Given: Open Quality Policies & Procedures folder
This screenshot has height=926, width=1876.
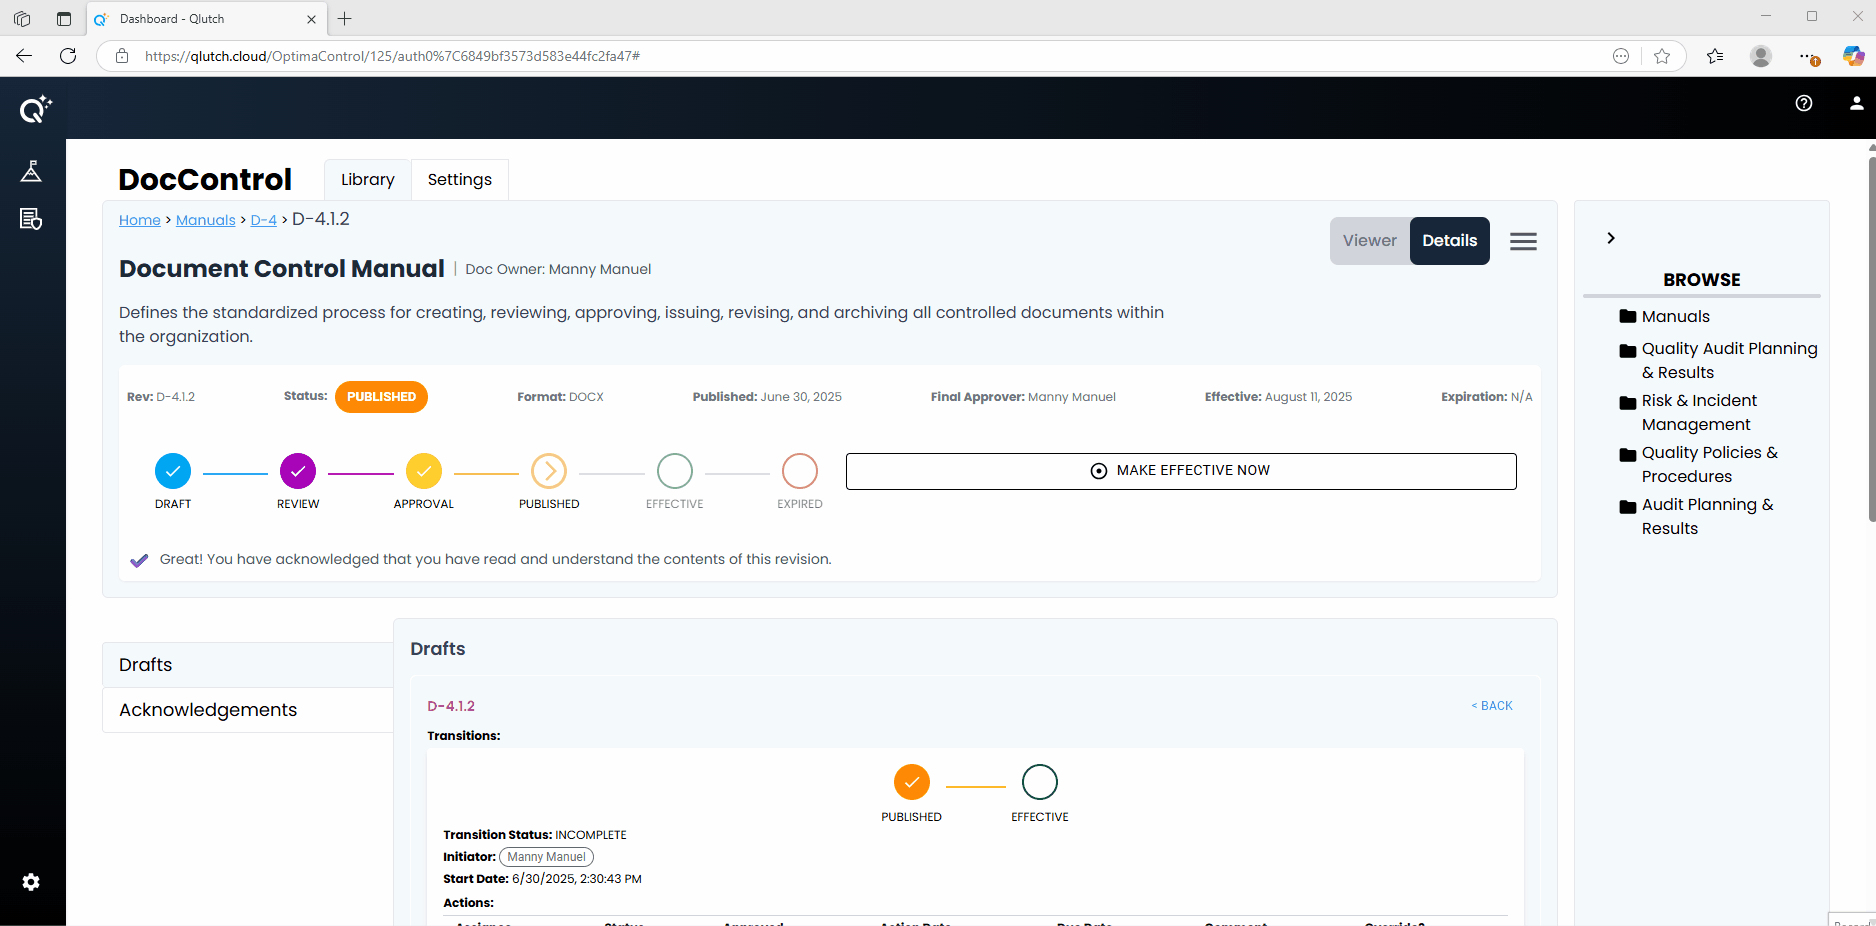Looking at the screenshot, I should (x=1699, y=464).
